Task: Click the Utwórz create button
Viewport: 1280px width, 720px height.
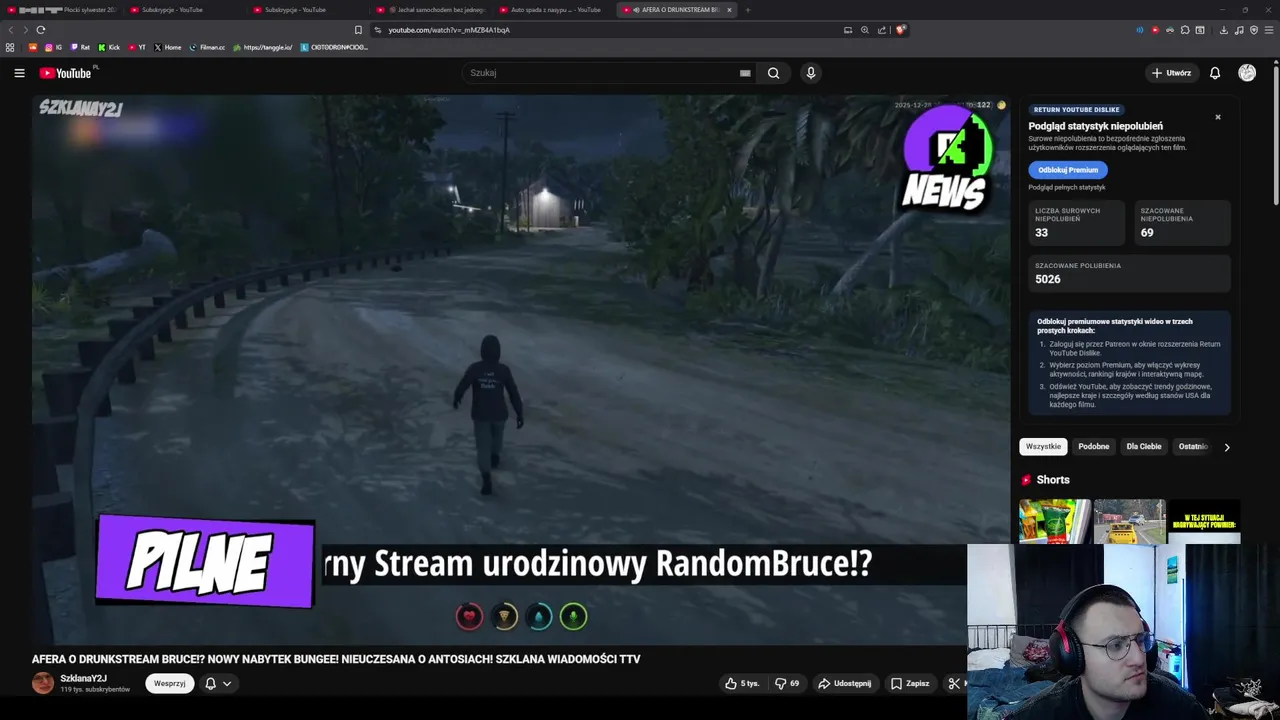Action: (x=1172, y=73)
